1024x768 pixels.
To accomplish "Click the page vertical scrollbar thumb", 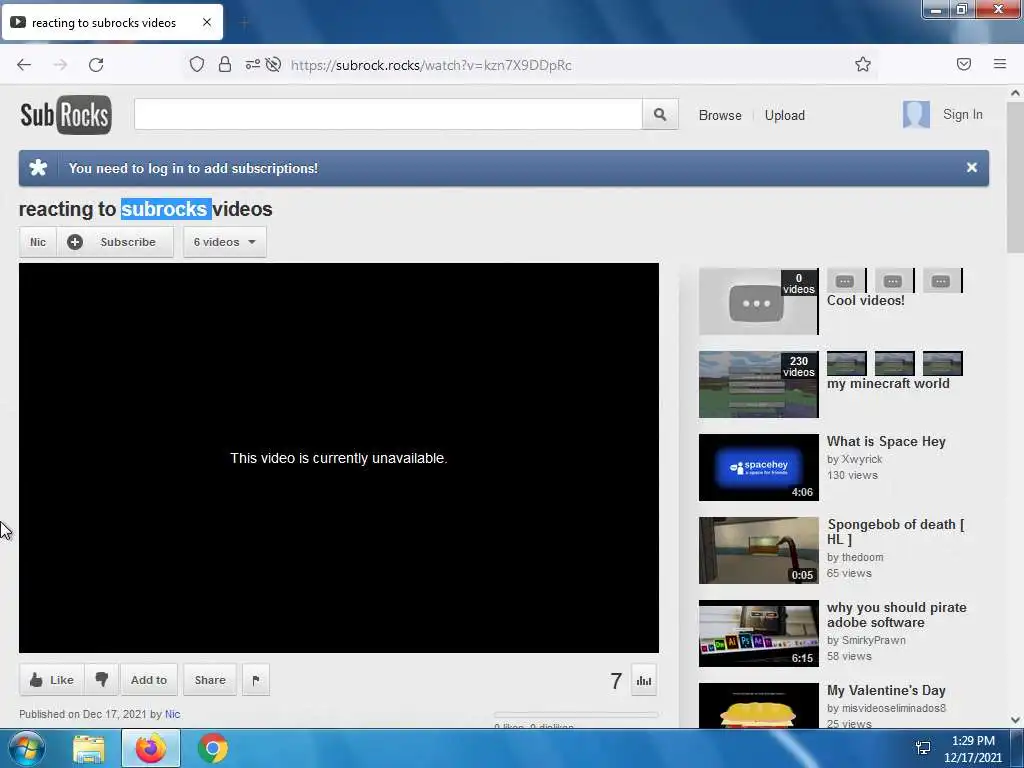I will [1015, 176].
